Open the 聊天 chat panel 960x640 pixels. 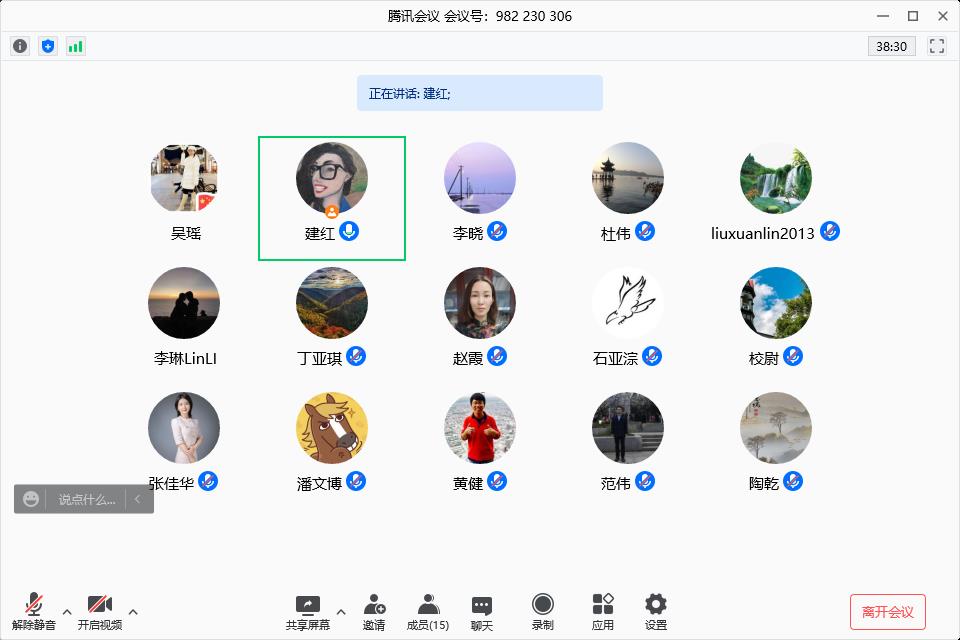(482, 614)
